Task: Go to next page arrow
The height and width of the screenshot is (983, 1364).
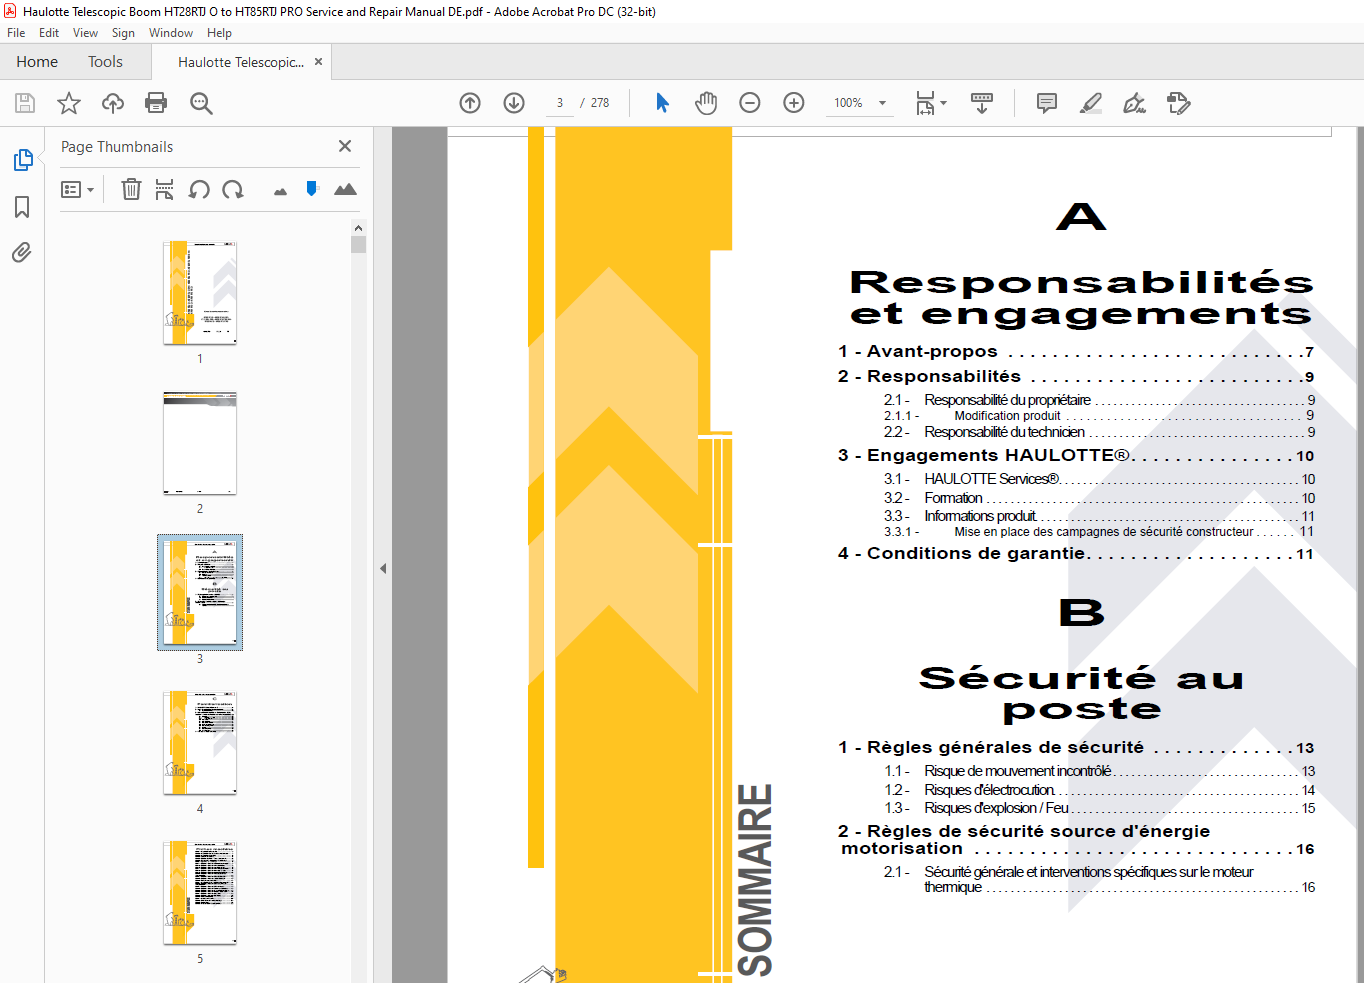Action: 514,103
